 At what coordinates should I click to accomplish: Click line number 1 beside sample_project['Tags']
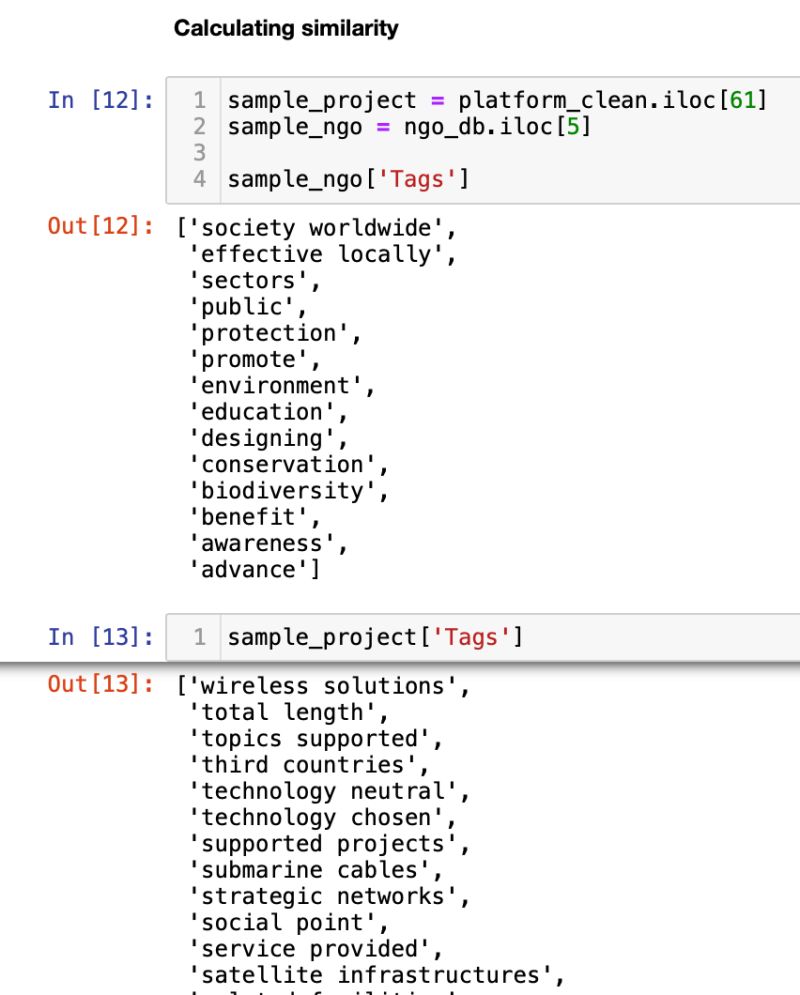click(198, 636)
